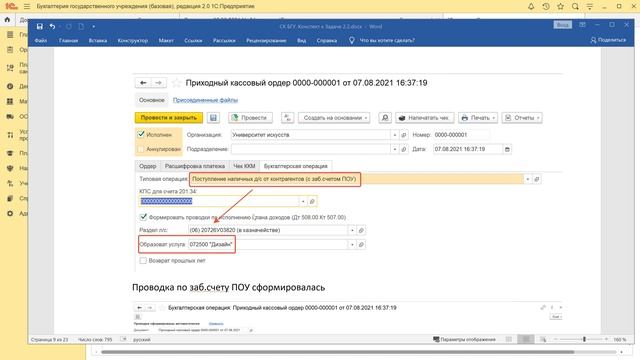Expand the Организация dropdown arrow
Viewport: 640px width, 360px height.
(395, 135)
